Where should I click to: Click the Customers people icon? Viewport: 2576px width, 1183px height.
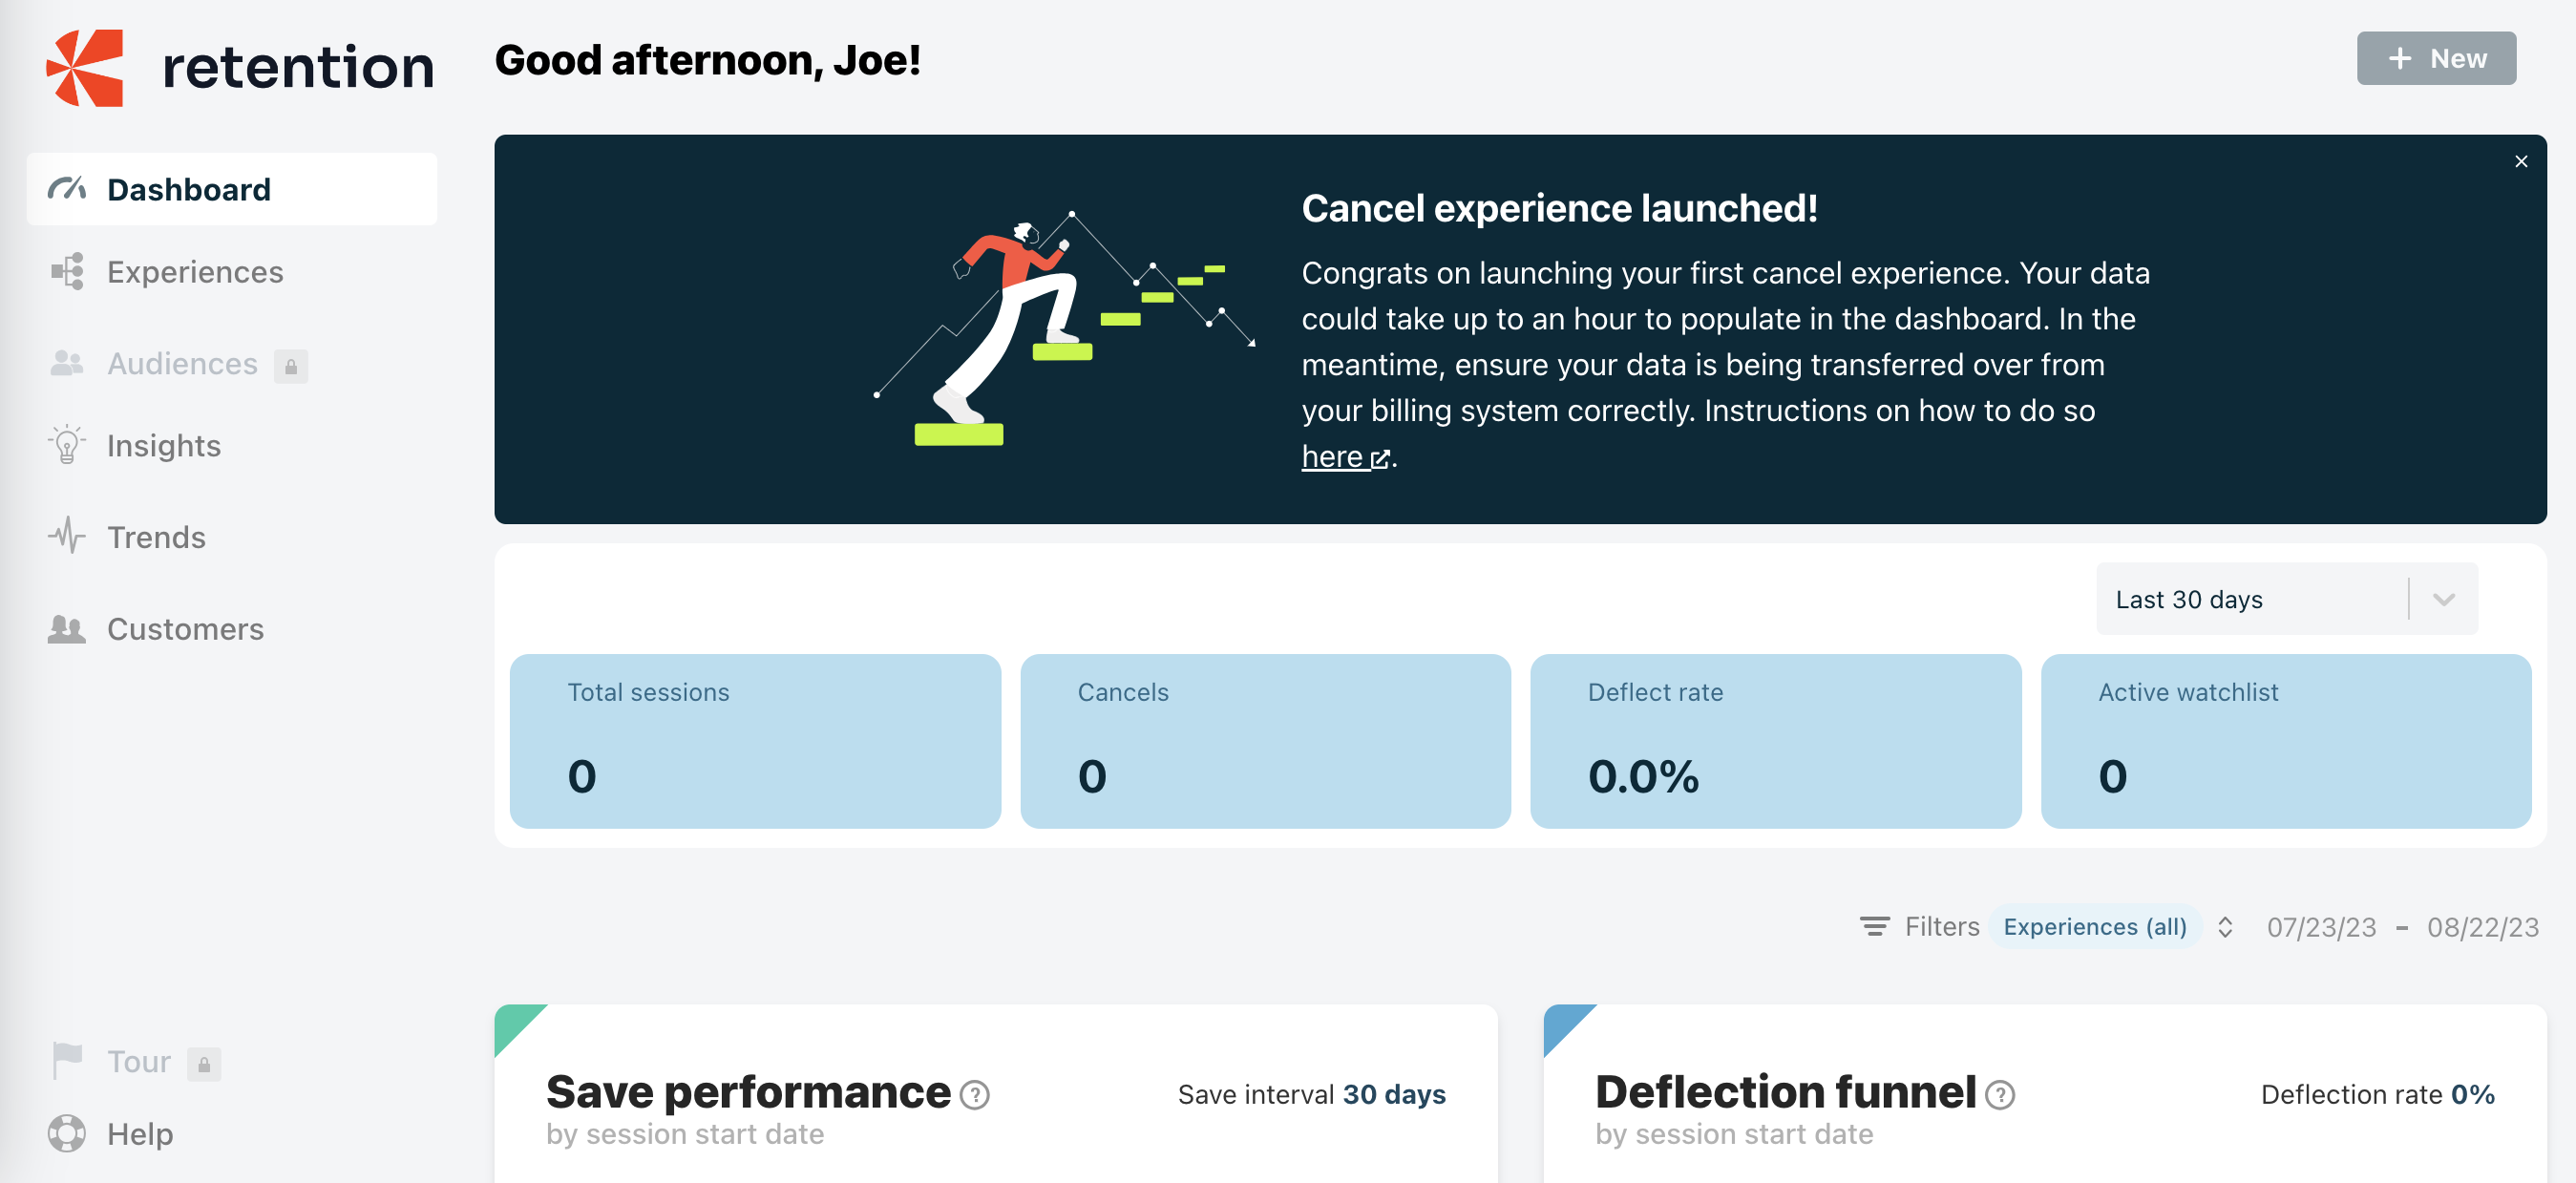point(67,629)
